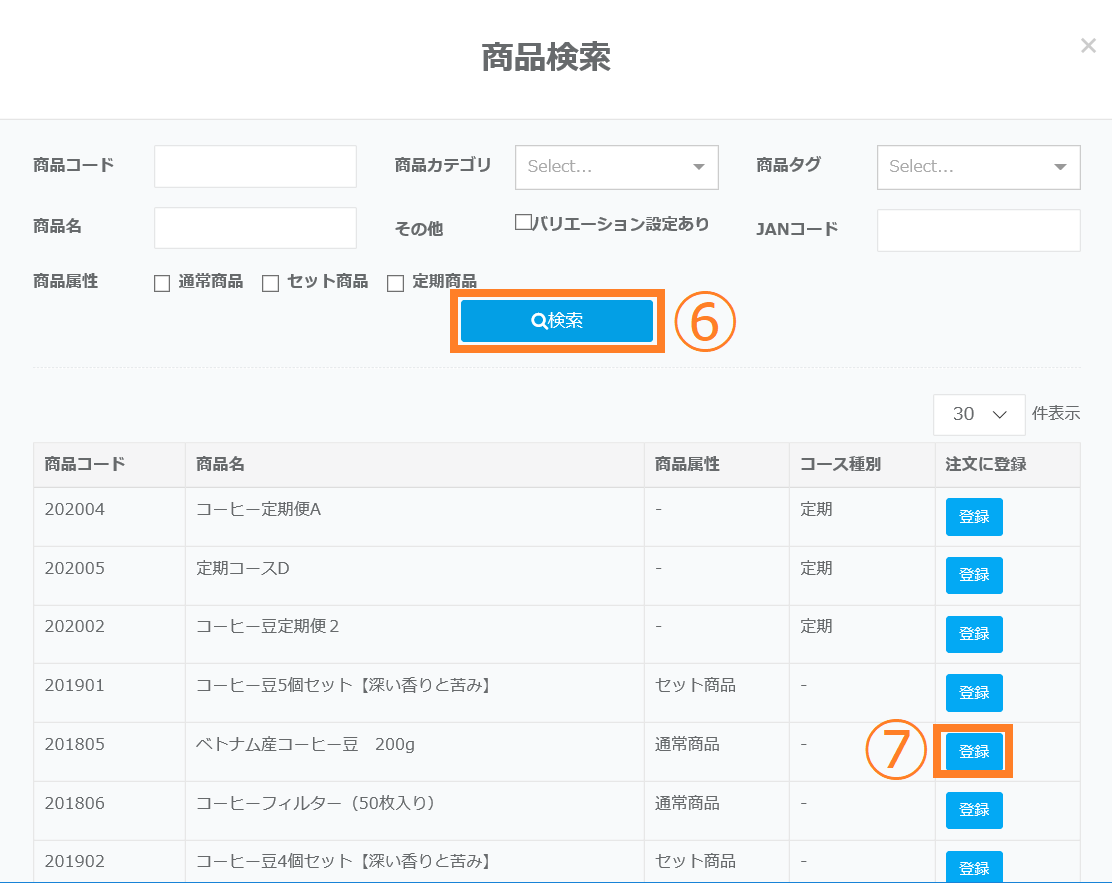Screen dimensions: 1112x883
Task: Close the 商品検索 dialog with X
Action: tap(1088, 46)
